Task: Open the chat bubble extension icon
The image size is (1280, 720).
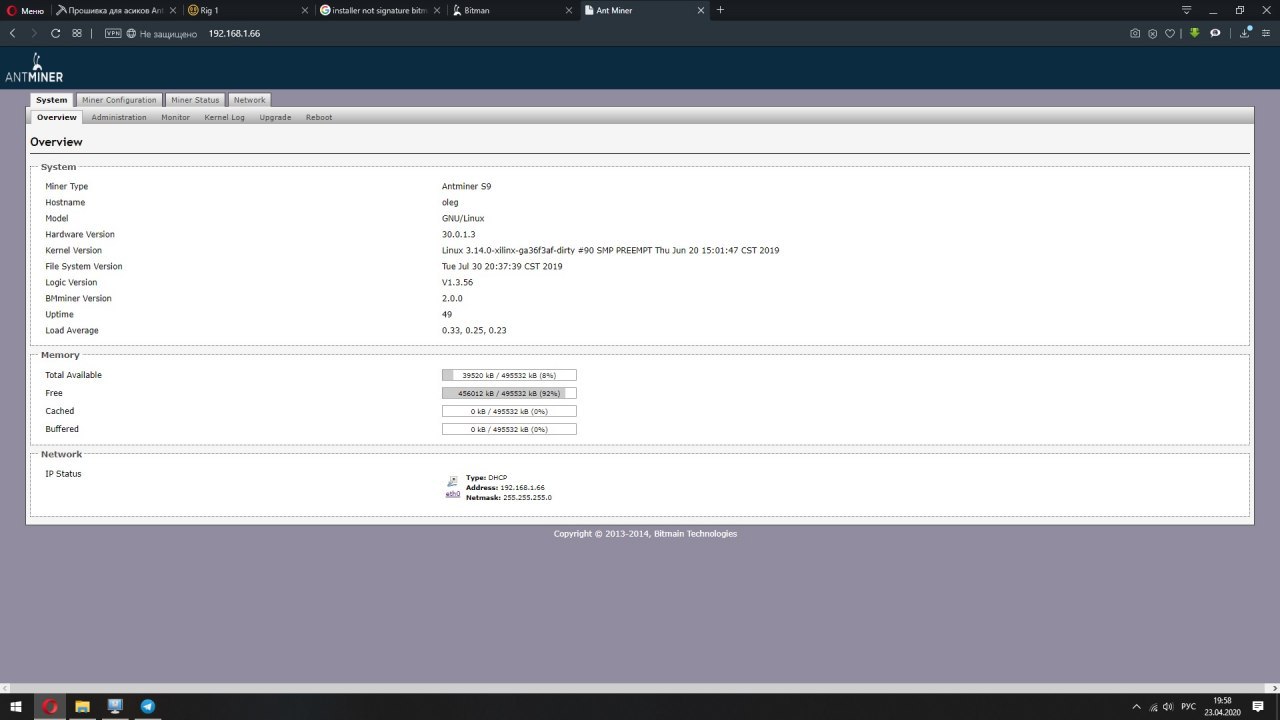Action: (1215, 33)
